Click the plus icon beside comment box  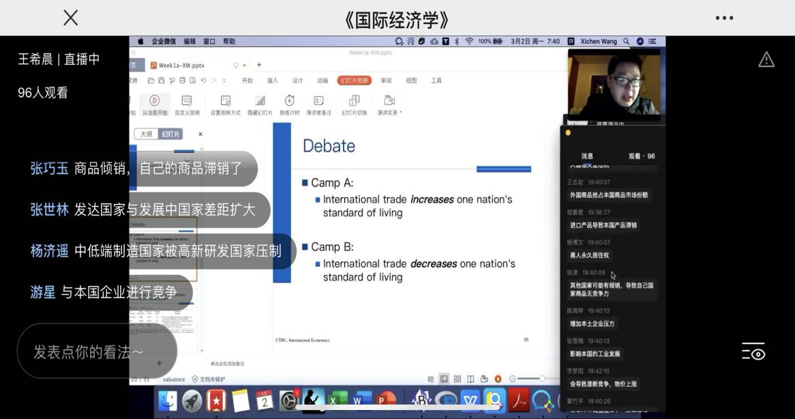tap(159, 364)
